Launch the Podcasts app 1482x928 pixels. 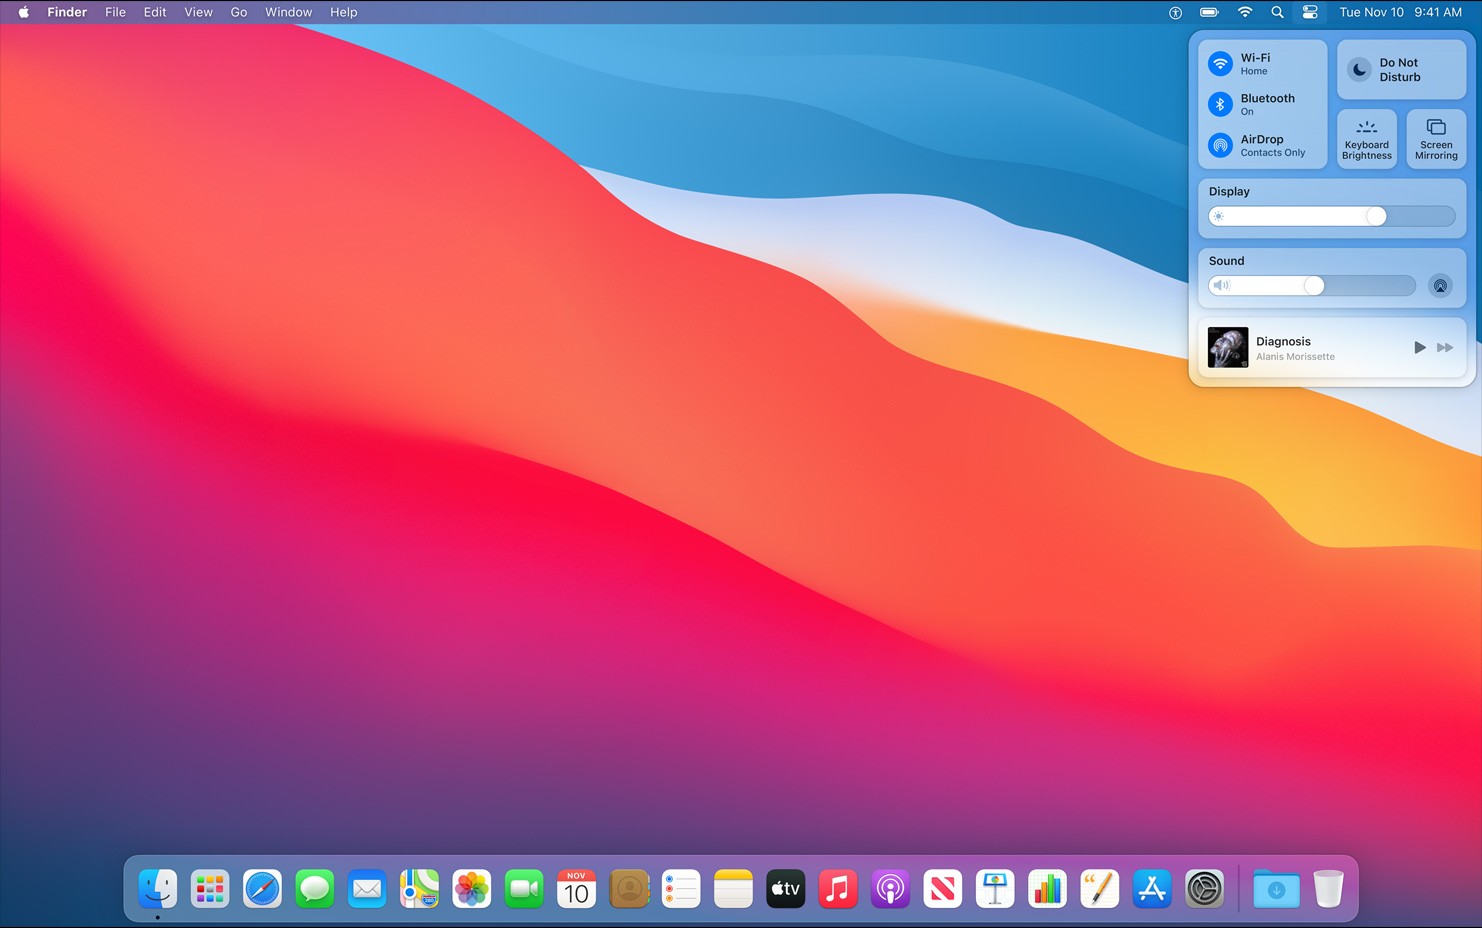890,888
